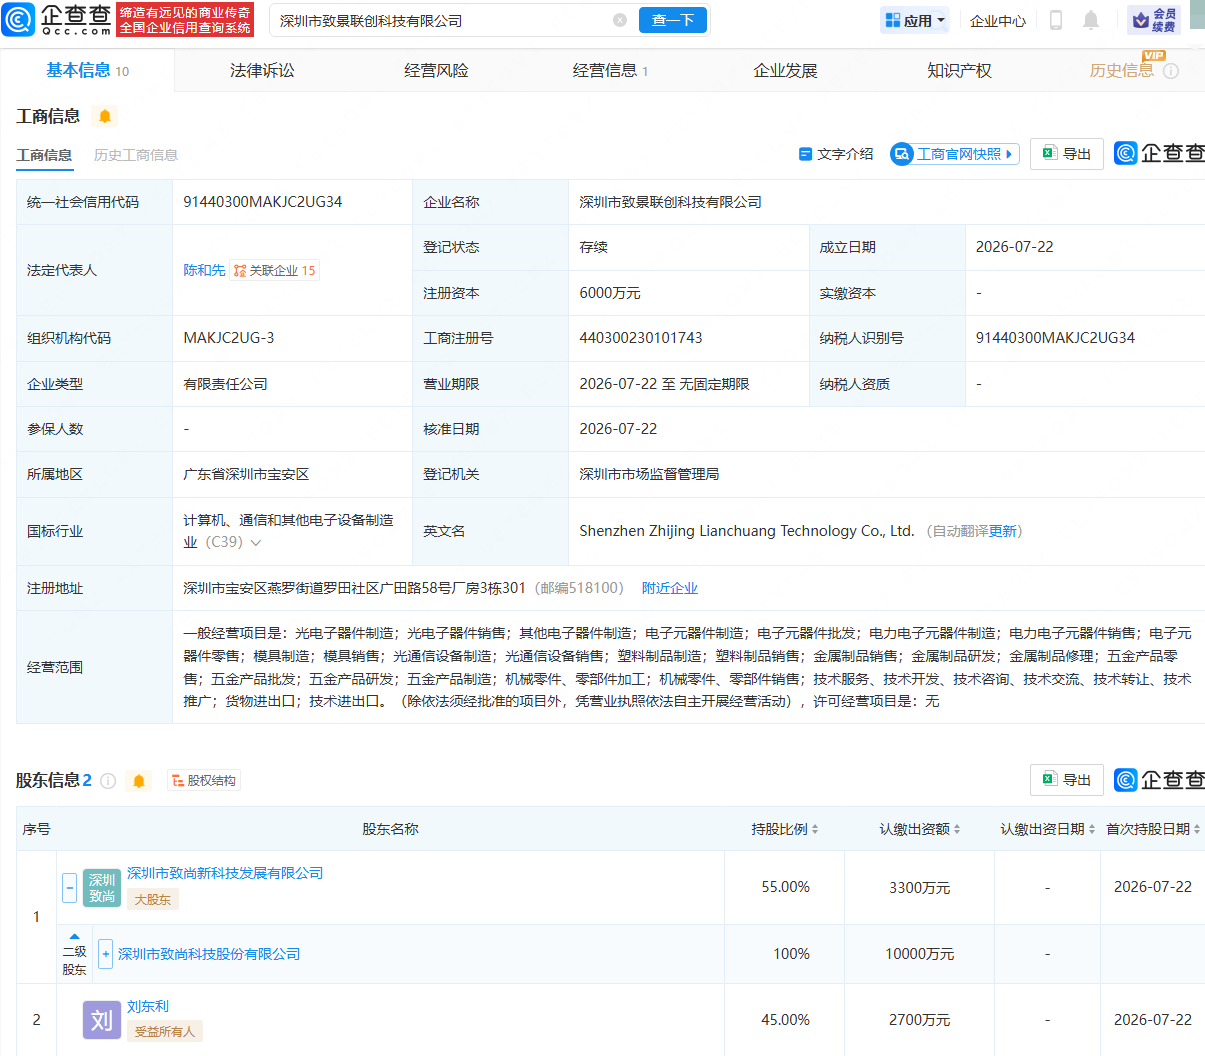Click the 查一下 search button
The image size is (1205, 1056).
673,20
